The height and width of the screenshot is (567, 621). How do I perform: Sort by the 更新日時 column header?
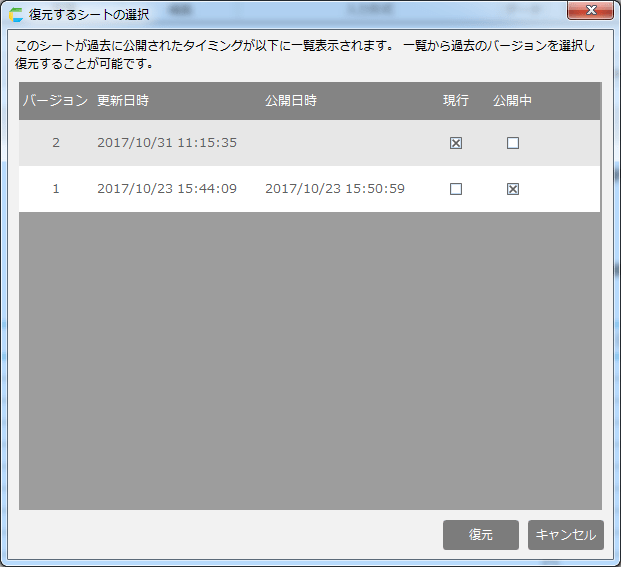click(x=123, y=101)
